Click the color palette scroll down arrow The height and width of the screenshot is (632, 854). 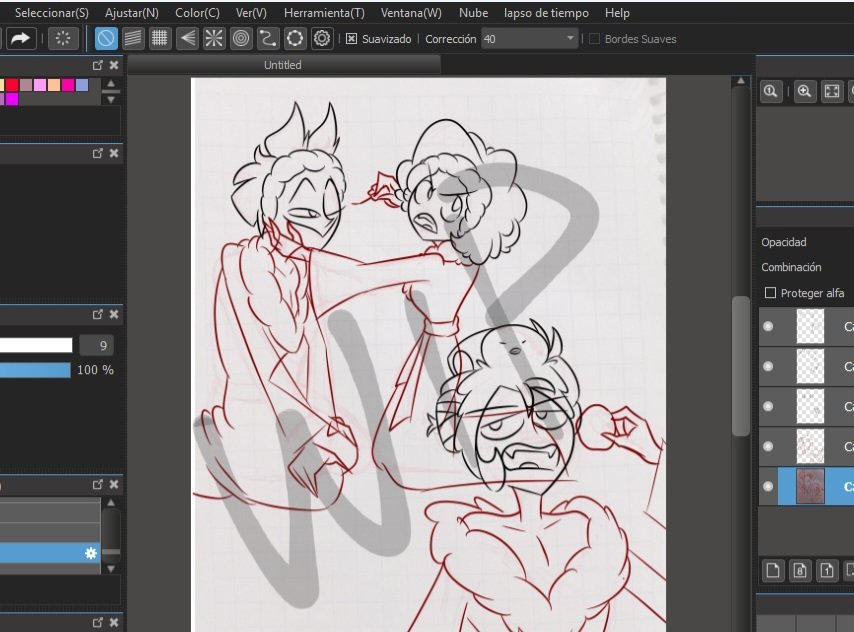coord(111,100)
